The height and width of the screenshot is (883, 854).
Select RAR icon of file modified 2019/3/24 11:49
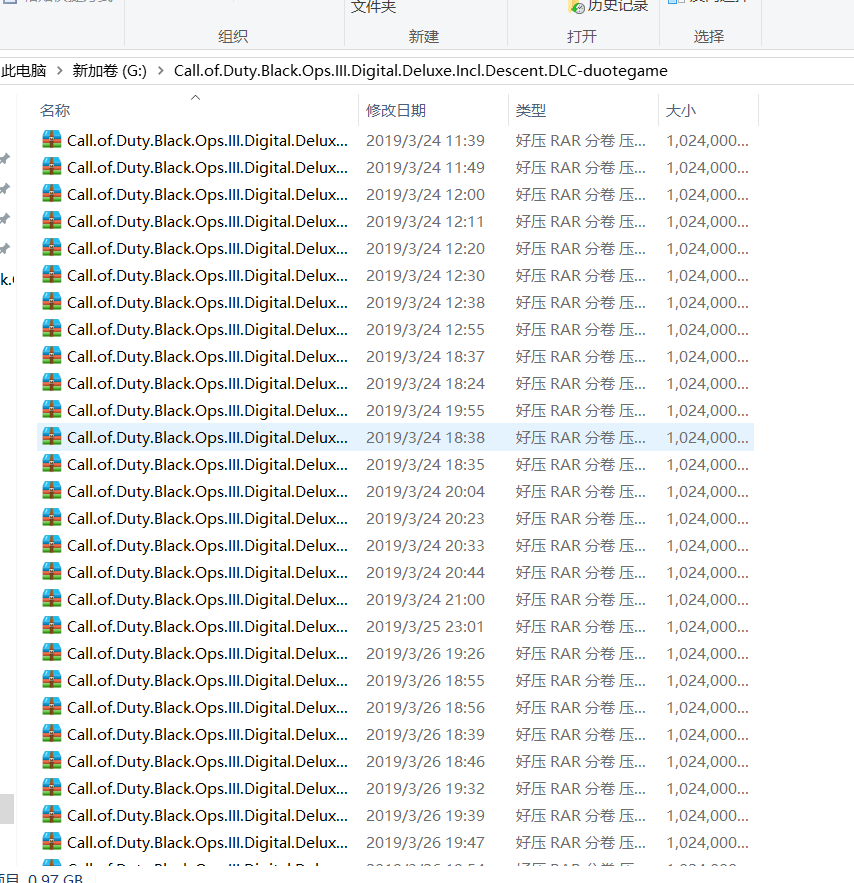pyautogui.click(x=52, y=167)
